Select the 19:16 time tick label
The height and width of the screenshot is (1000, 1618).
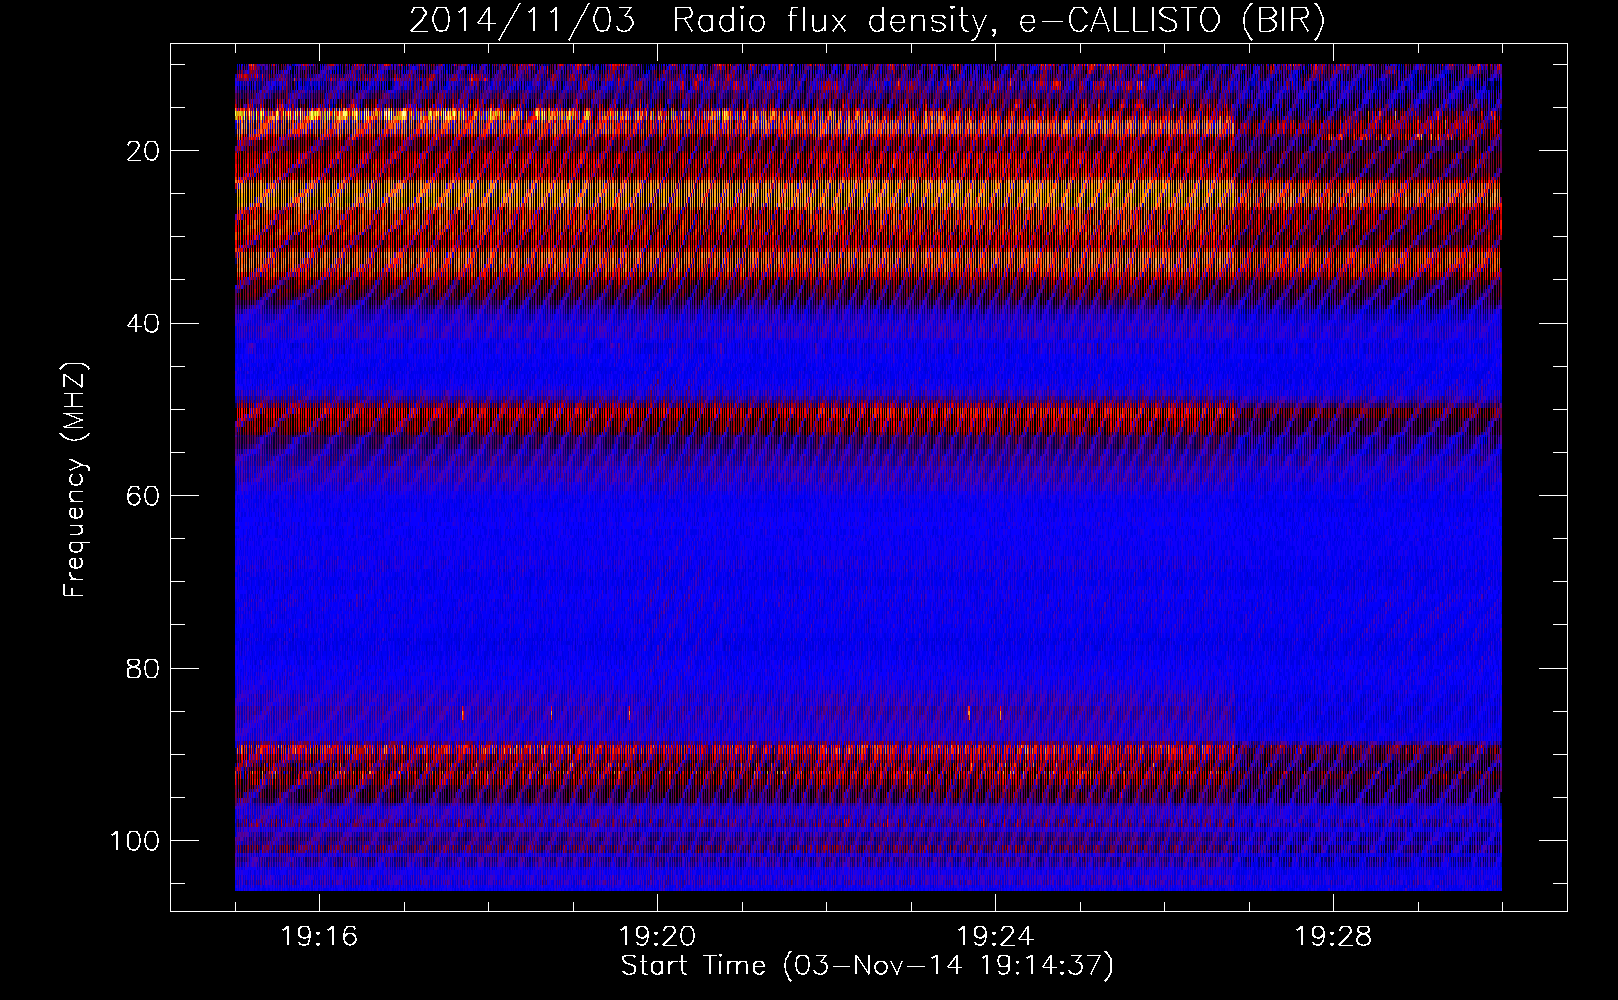point(320,937)
